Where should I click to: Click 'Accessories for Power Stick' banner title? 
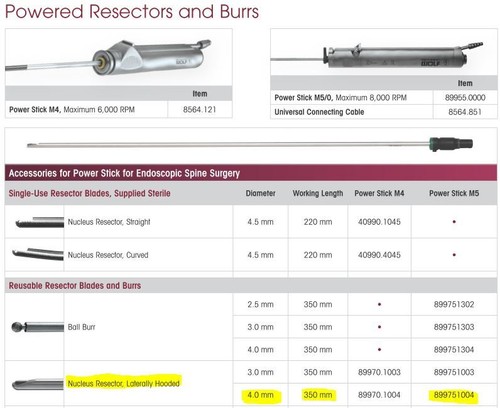[x=124, y=173]
